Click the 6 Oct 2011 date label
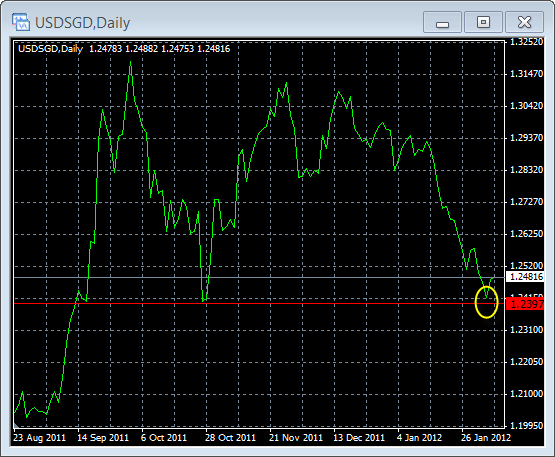The image size is (555, 457). (x=164, y=438)
